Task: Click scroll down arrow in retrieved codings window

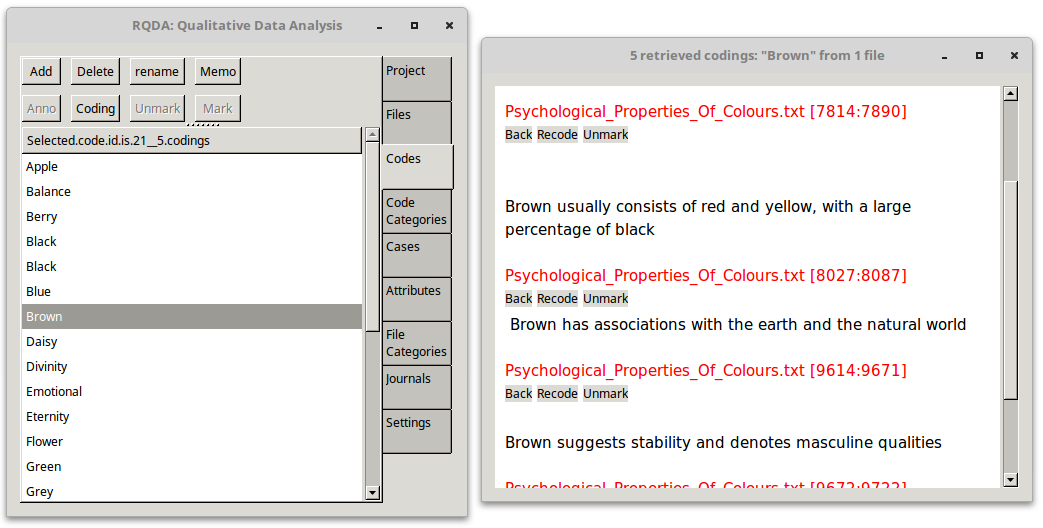Action: (x=1010, y=479)
